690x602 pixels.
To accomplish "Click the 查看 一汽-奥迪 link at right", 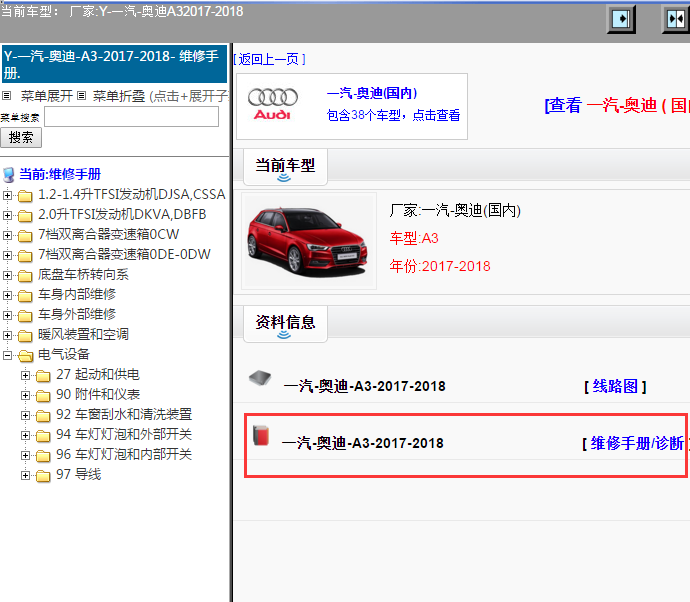I will 617,105.
